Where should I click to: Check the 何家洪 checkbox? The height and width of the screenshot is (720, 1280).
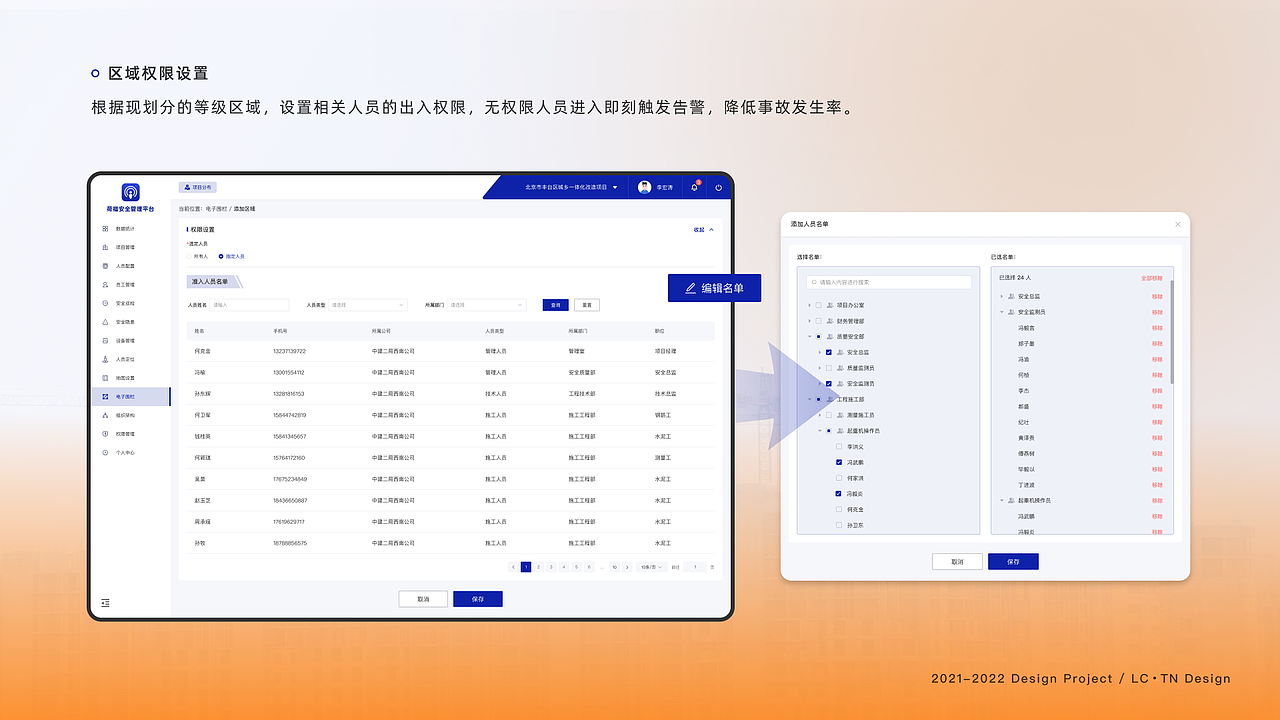tap(839, 478)
